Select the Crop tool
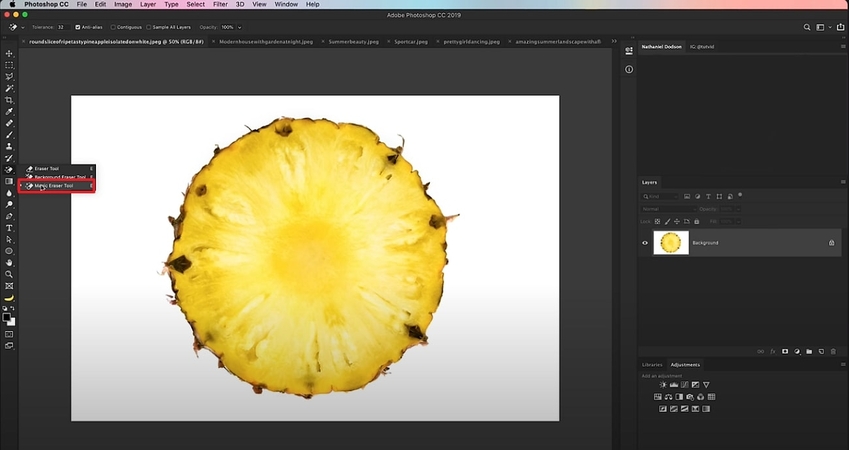Screen dimensions: 849x450 [x=10, y=100]
